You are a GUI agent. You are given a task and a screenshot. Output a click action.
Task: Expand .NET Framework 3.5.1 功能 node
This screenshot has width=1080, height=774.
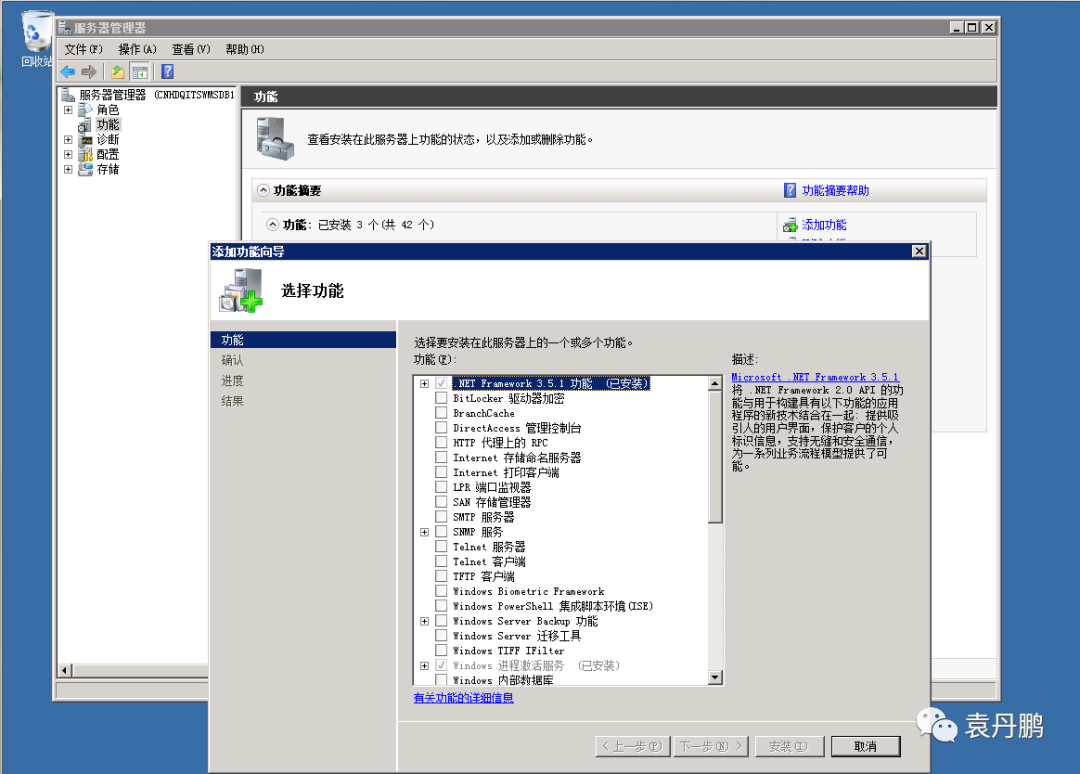coord(424,384)
